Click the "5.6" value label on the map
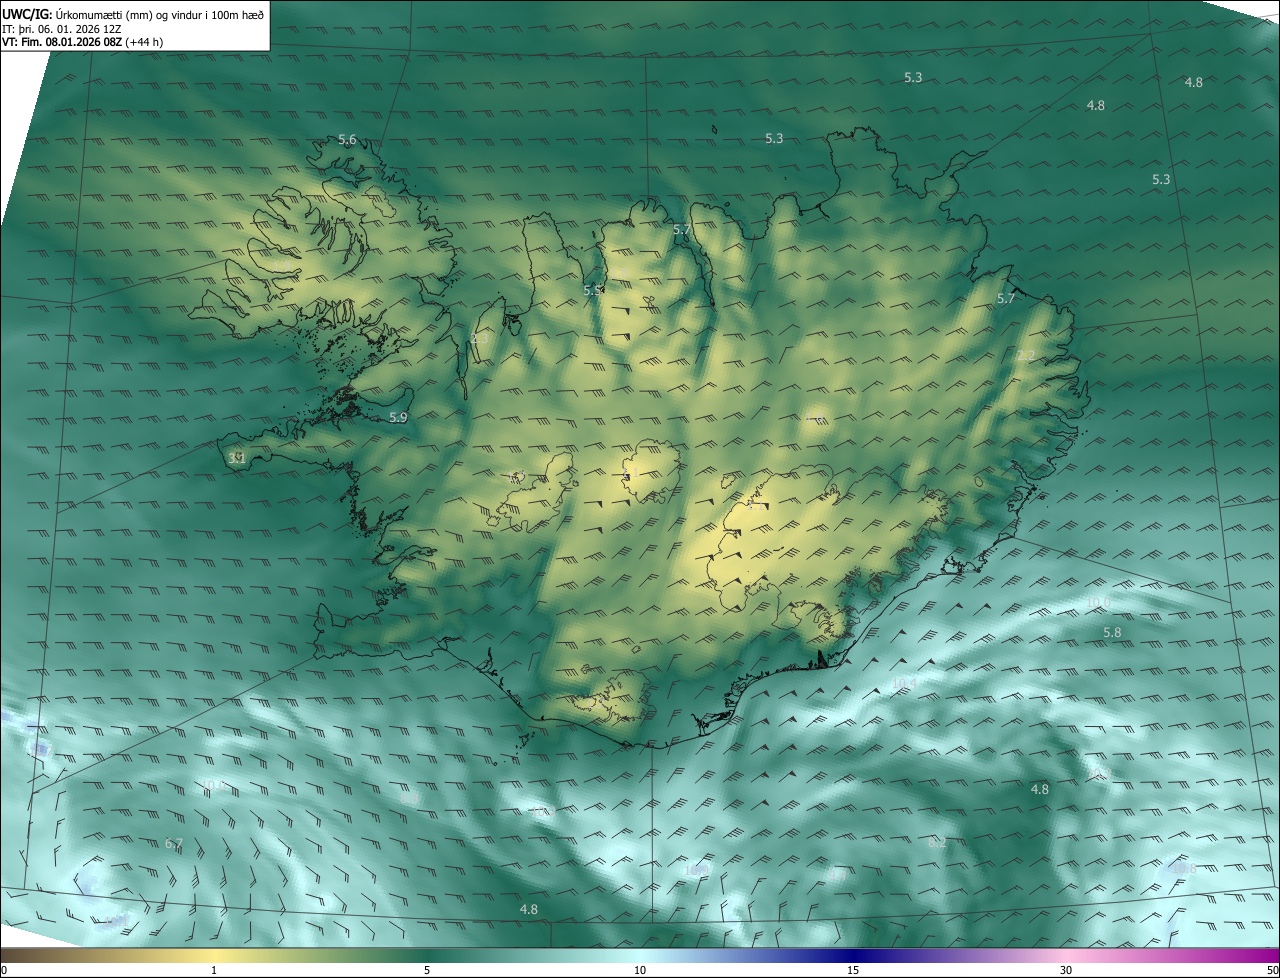 click(x=347, y=140)
